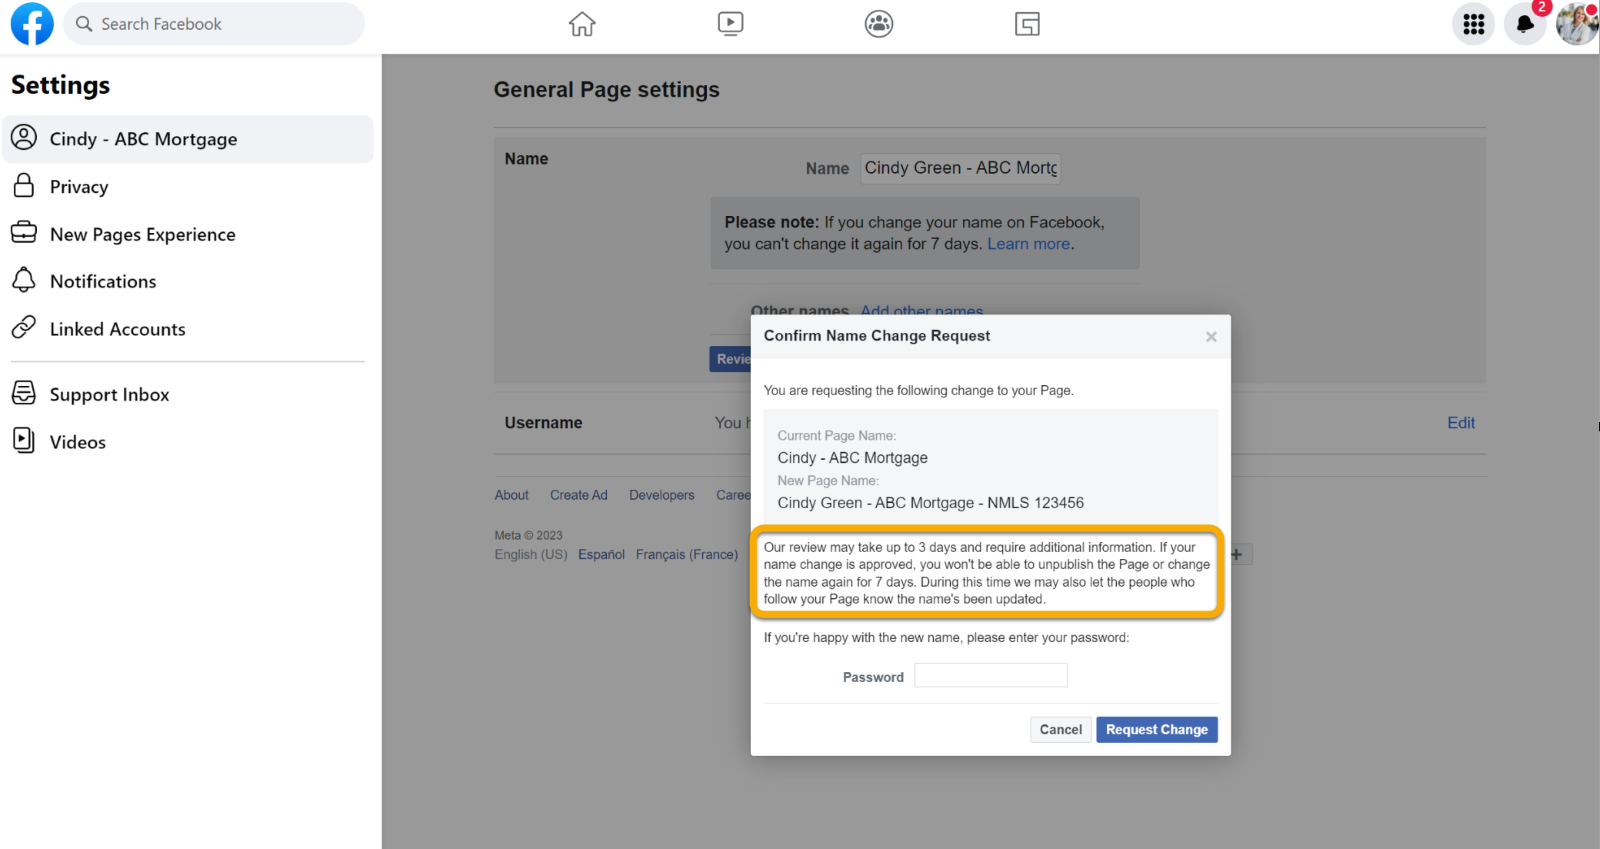Screen dimensions: 1600x849
Task: Click the Password input field
Action: (x=990, y=676)
